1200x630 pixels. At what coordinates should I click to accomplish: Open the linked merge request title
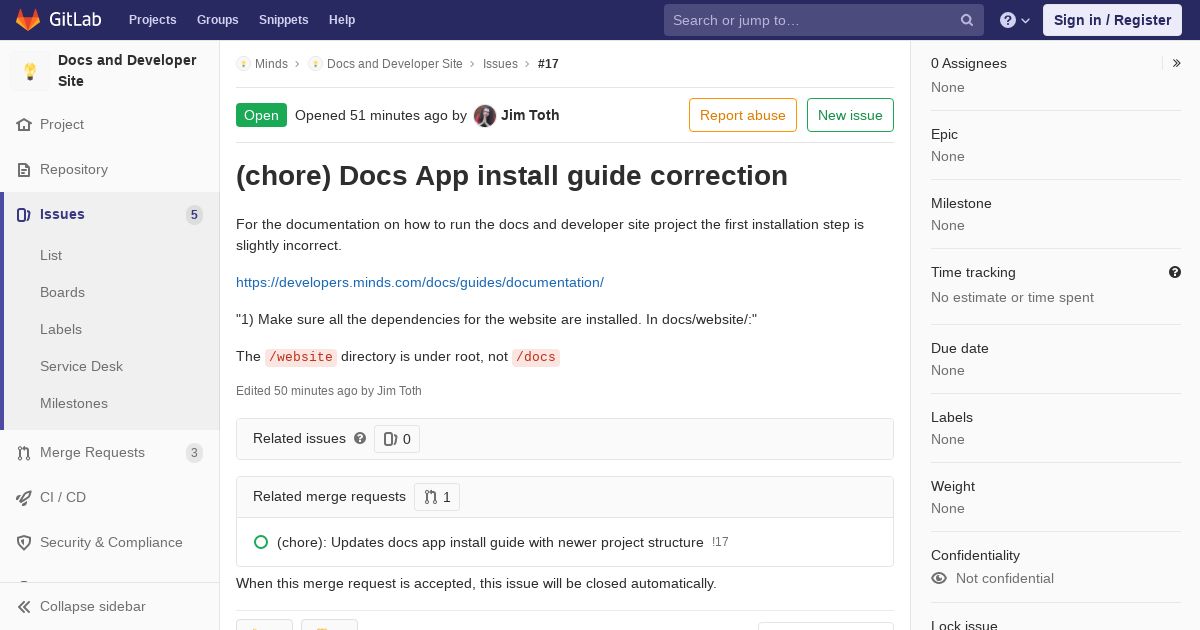pyautogui.click(x=490, y=542)
